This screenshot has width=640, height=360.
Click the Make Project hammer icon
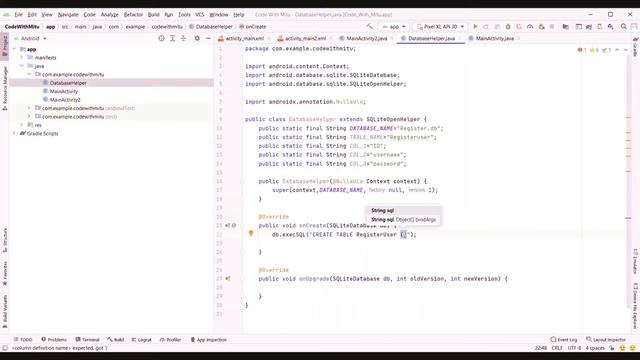click(369, 27)
